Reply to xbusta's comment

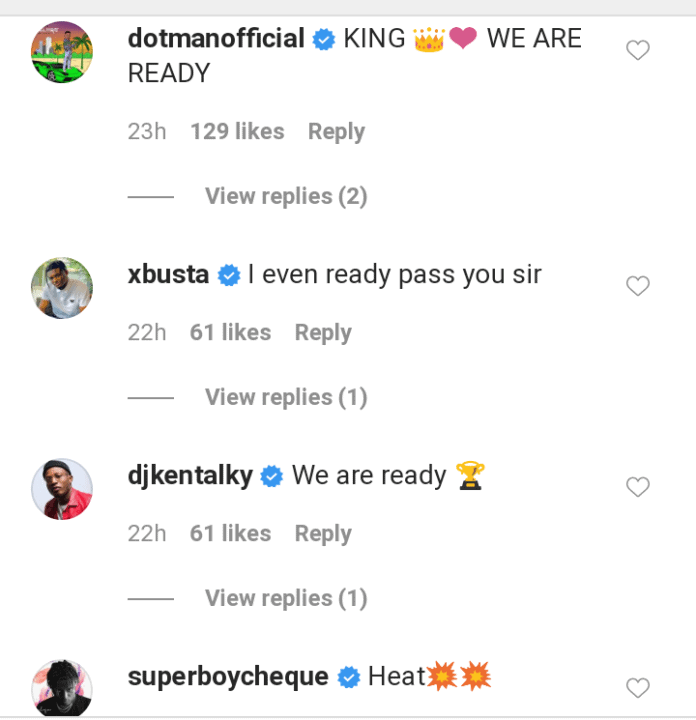(323, 333)
